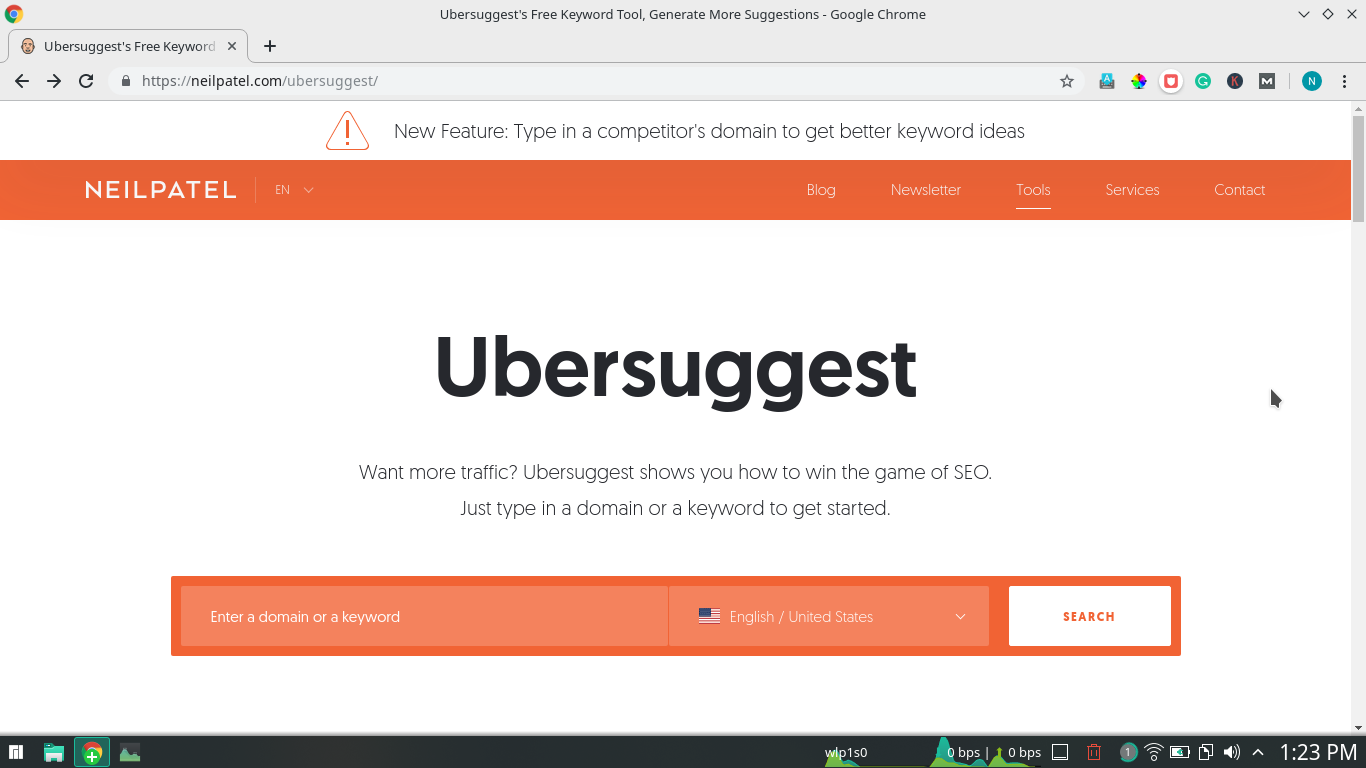Open the Services menu item
The image size is (1366, 768).
pyautogui.click(x=1132, y=190)
